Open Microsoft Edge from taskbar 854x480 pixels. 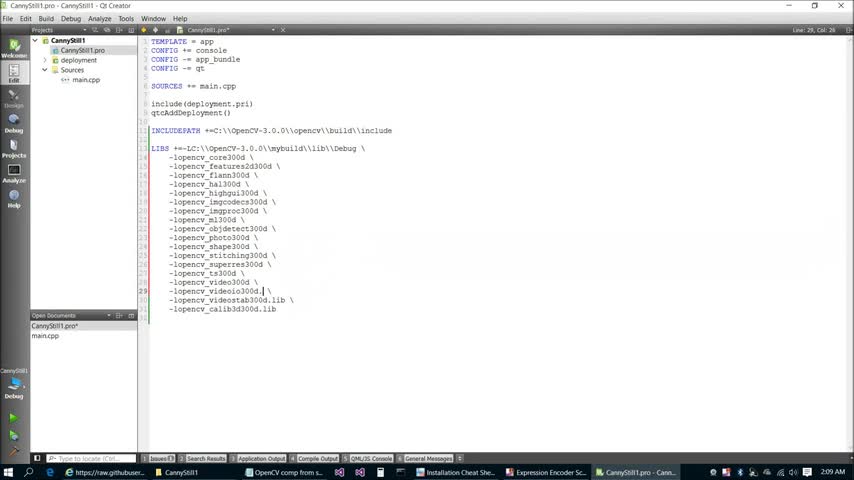pos(50,472)
